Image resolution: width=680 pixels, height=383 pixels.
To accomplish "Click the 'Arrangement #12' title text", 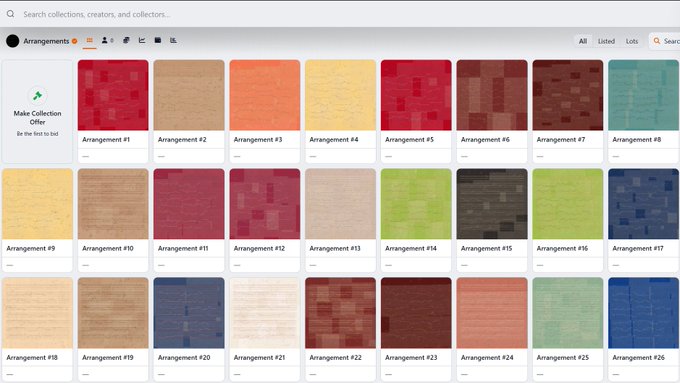I will point(259,249).
